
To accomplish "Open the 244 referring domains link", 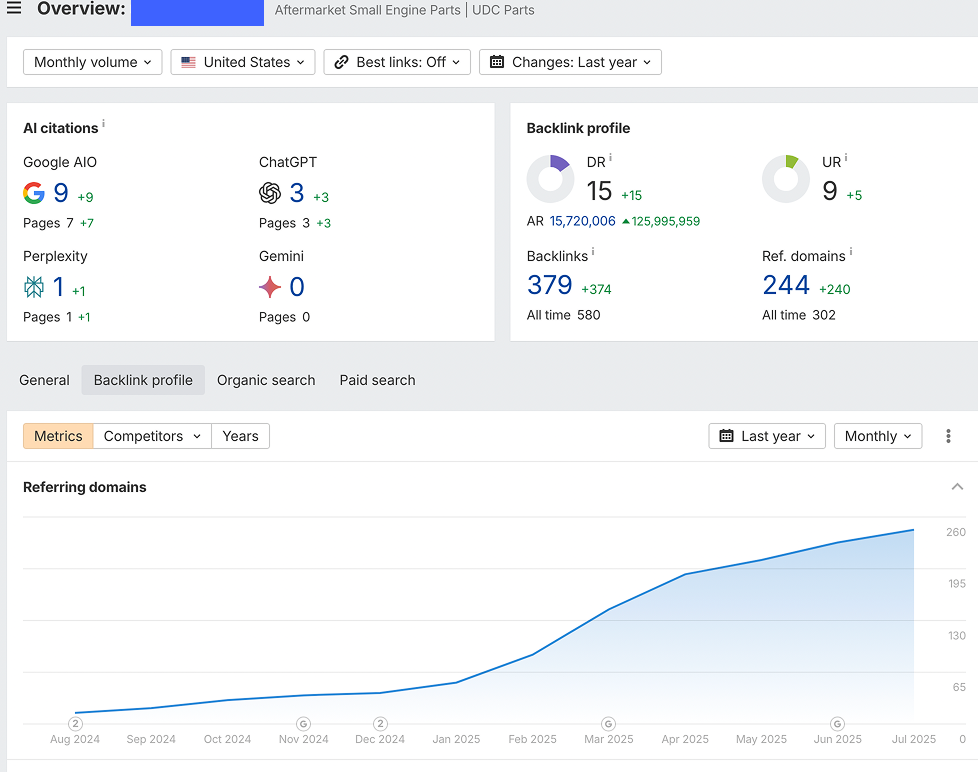I will click(x=786, y=286).
